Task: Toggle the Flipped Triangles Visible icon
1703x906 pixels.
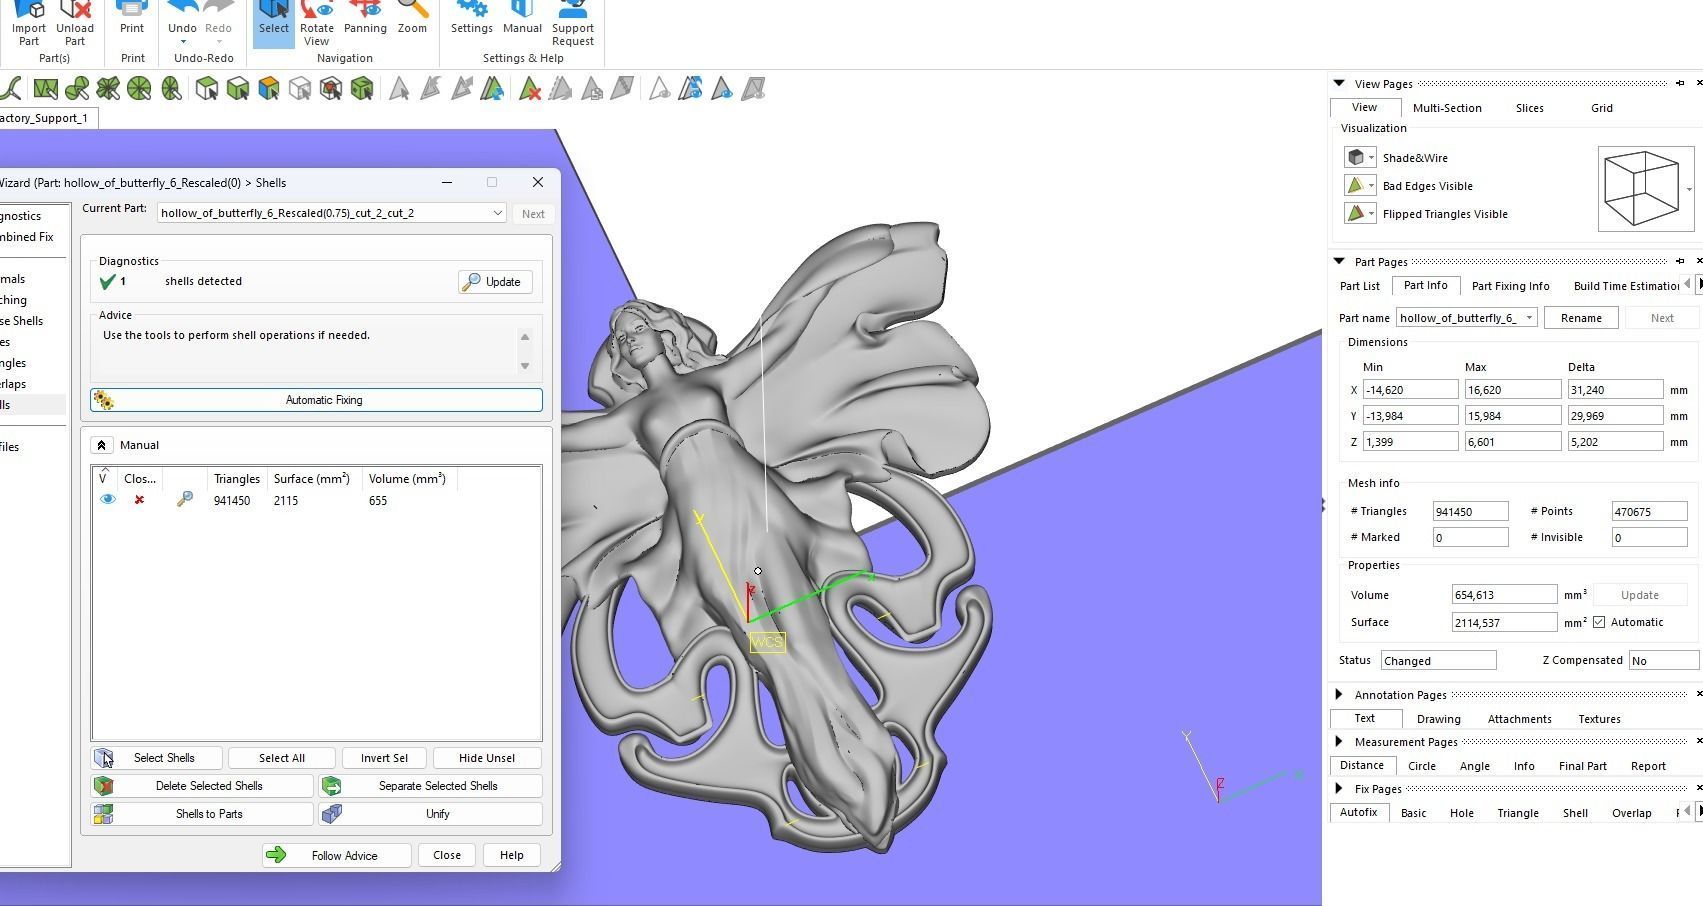Action: coord(1355,213)
